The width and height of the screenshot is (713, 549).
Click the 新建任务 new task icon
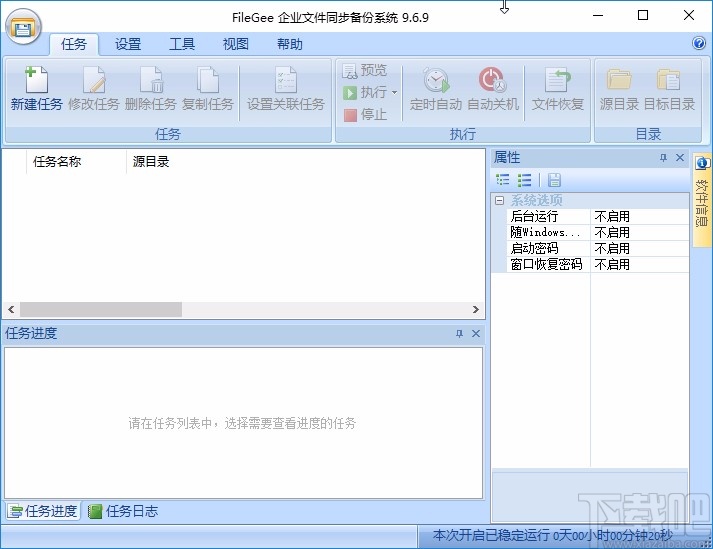click(x=36, y=89)
